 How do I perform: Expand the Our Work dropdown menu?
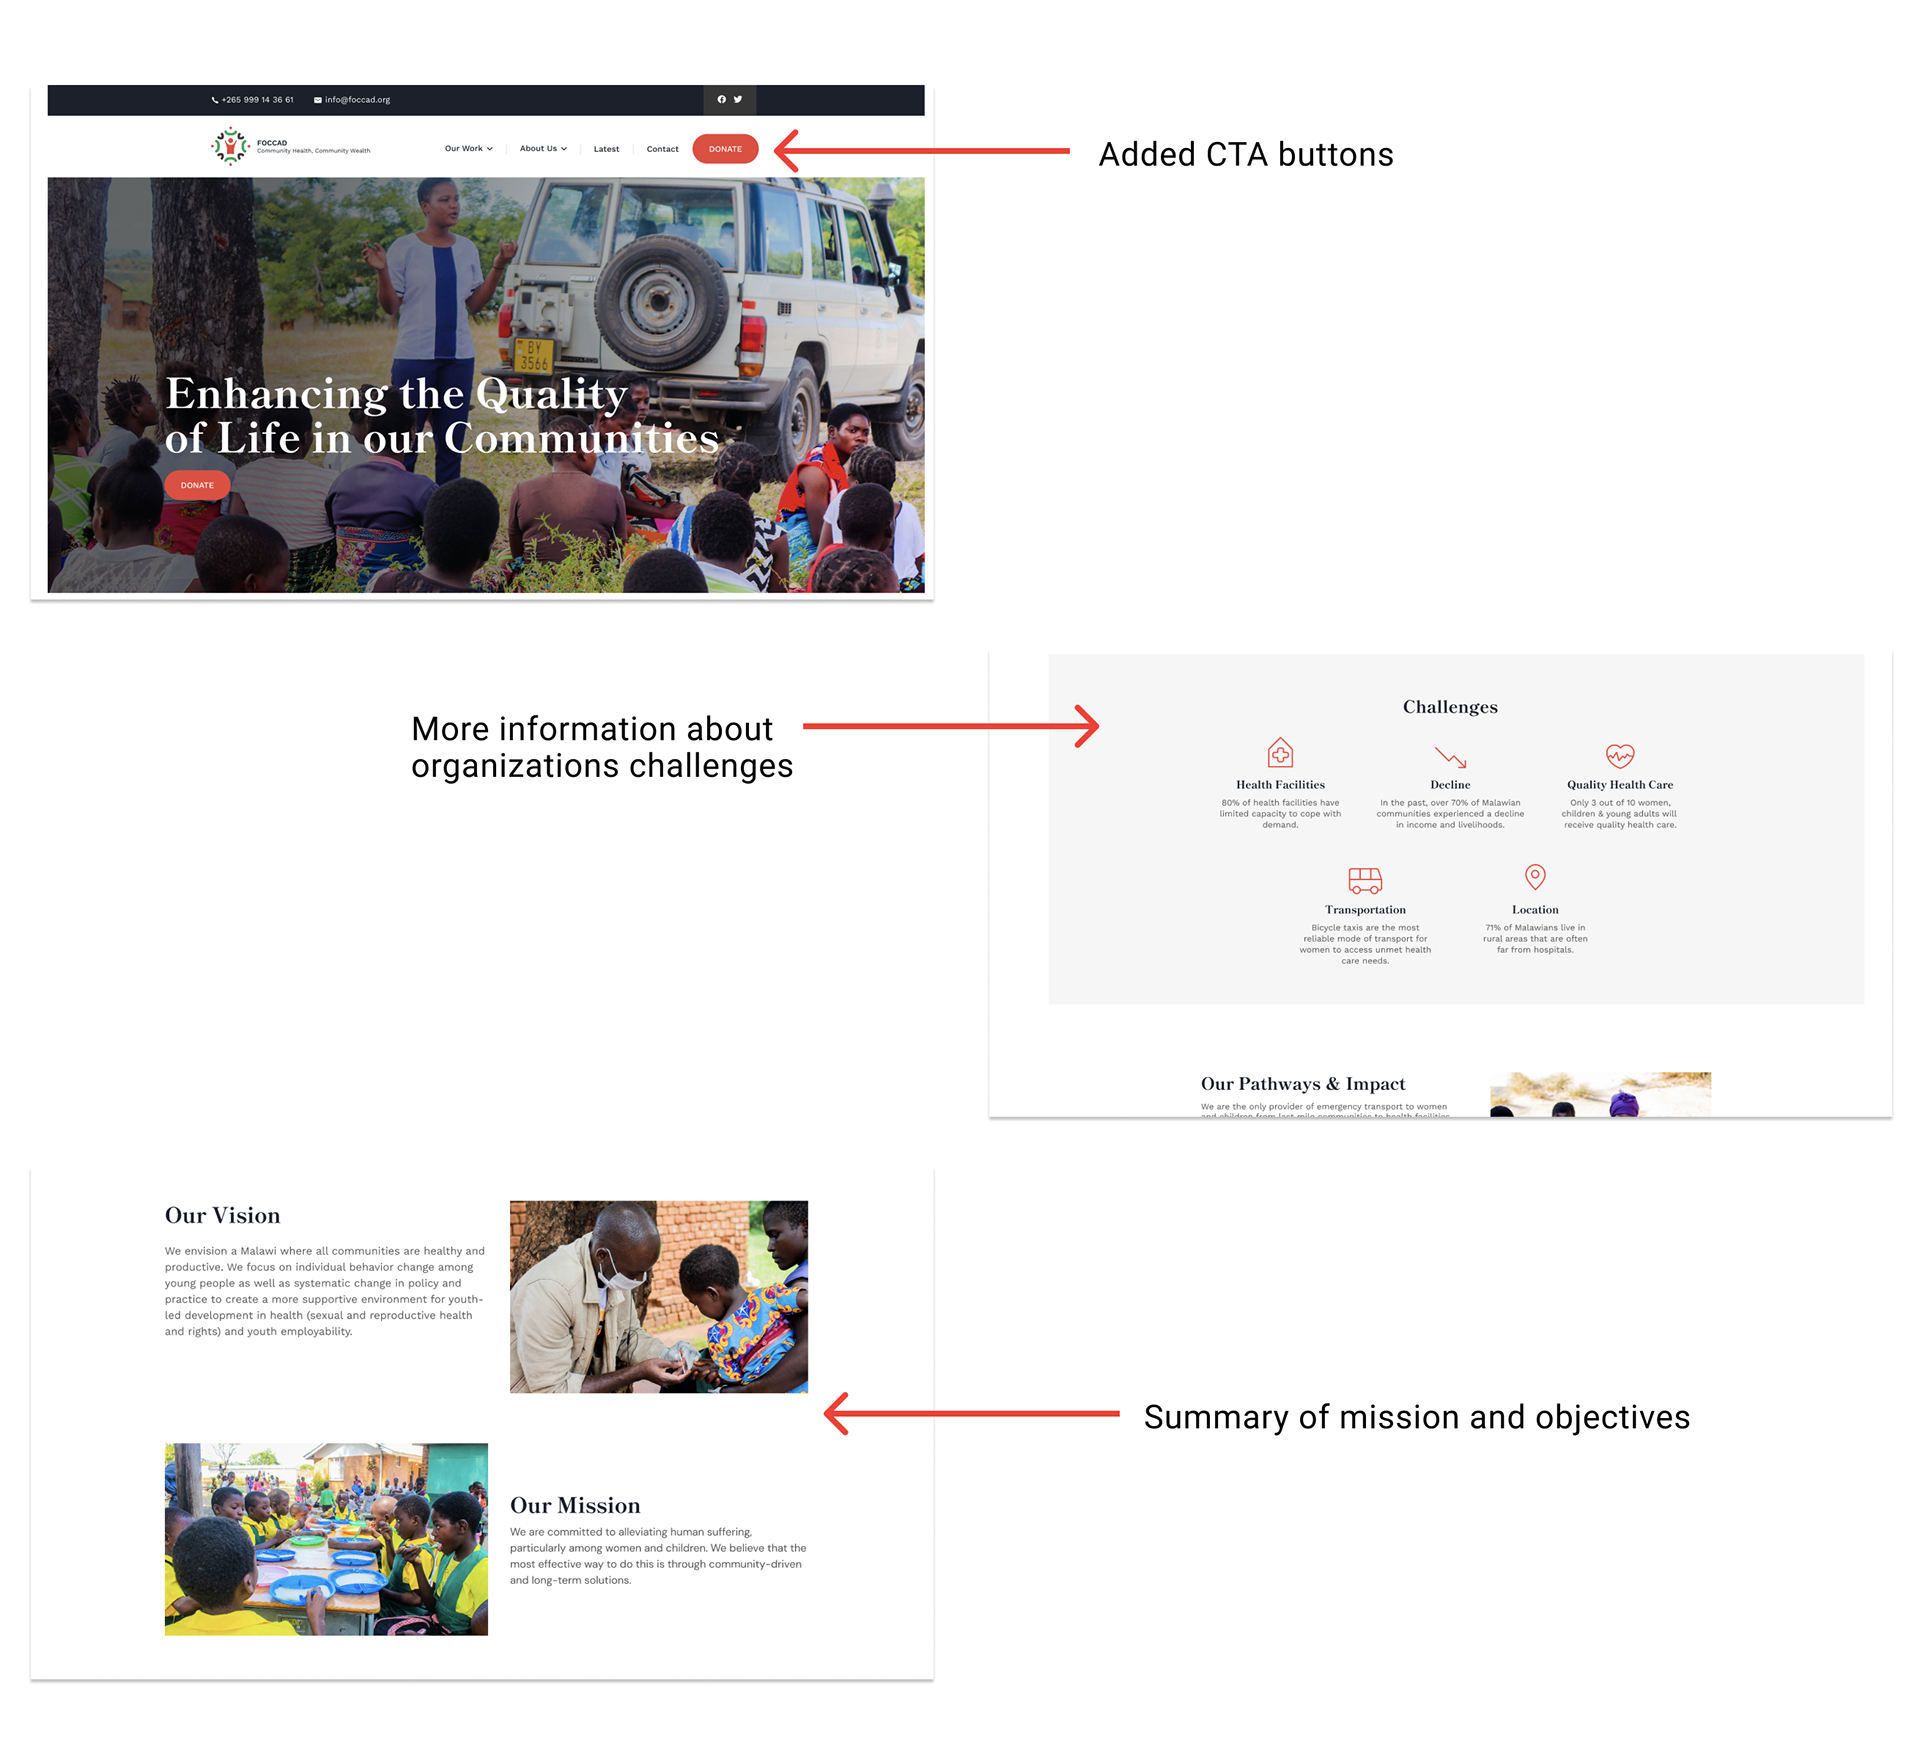click(468, 148)
